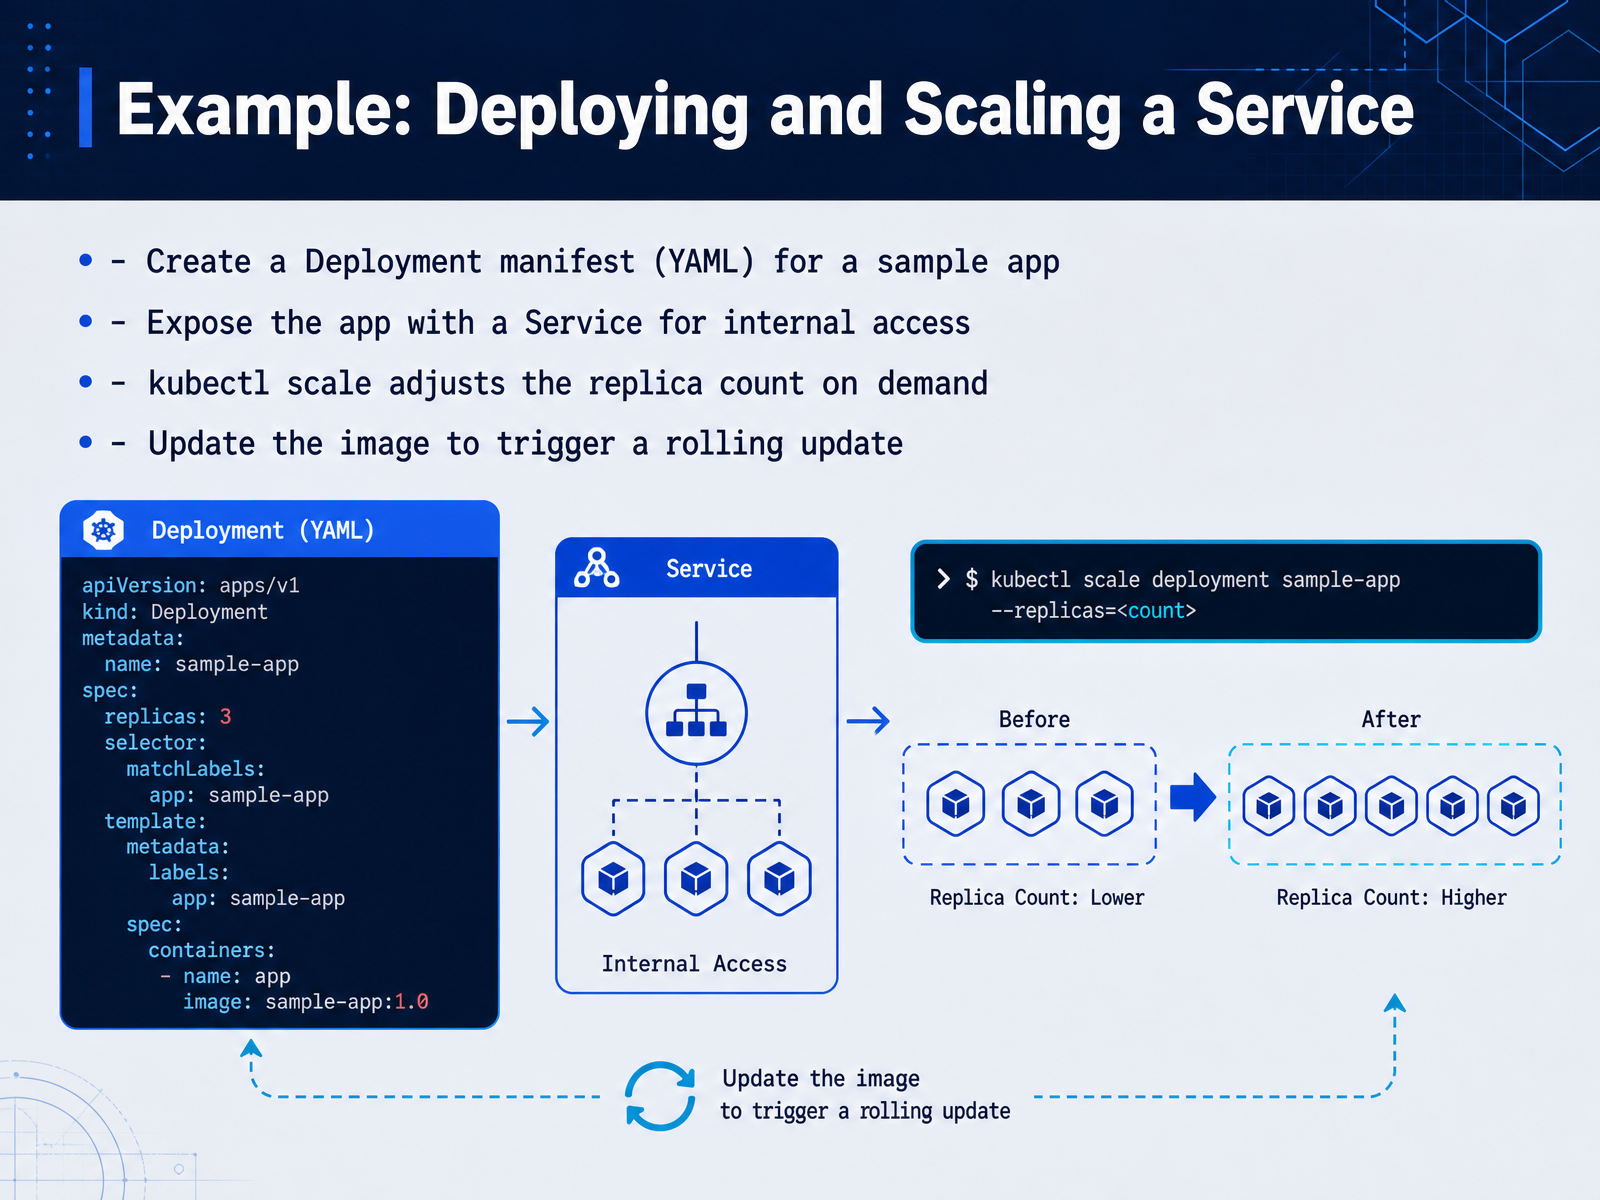Click the Service network nodes icon
The height and width of the screenshot is (1200, 1600).
click(x=597, y=568)
